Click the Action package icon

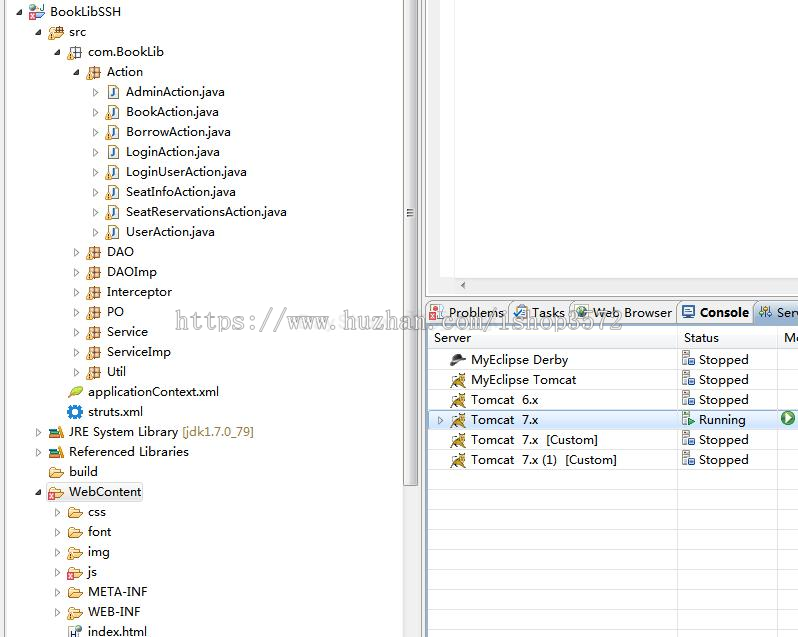point(94,72)
